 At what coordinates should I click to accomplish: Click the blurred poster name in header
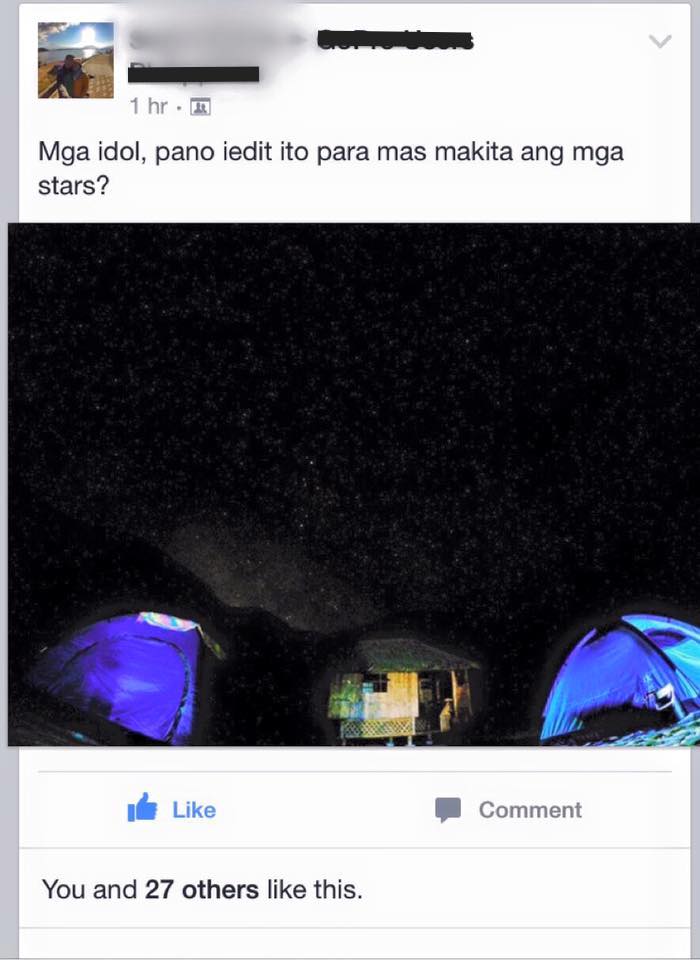[x=217, y=40]
